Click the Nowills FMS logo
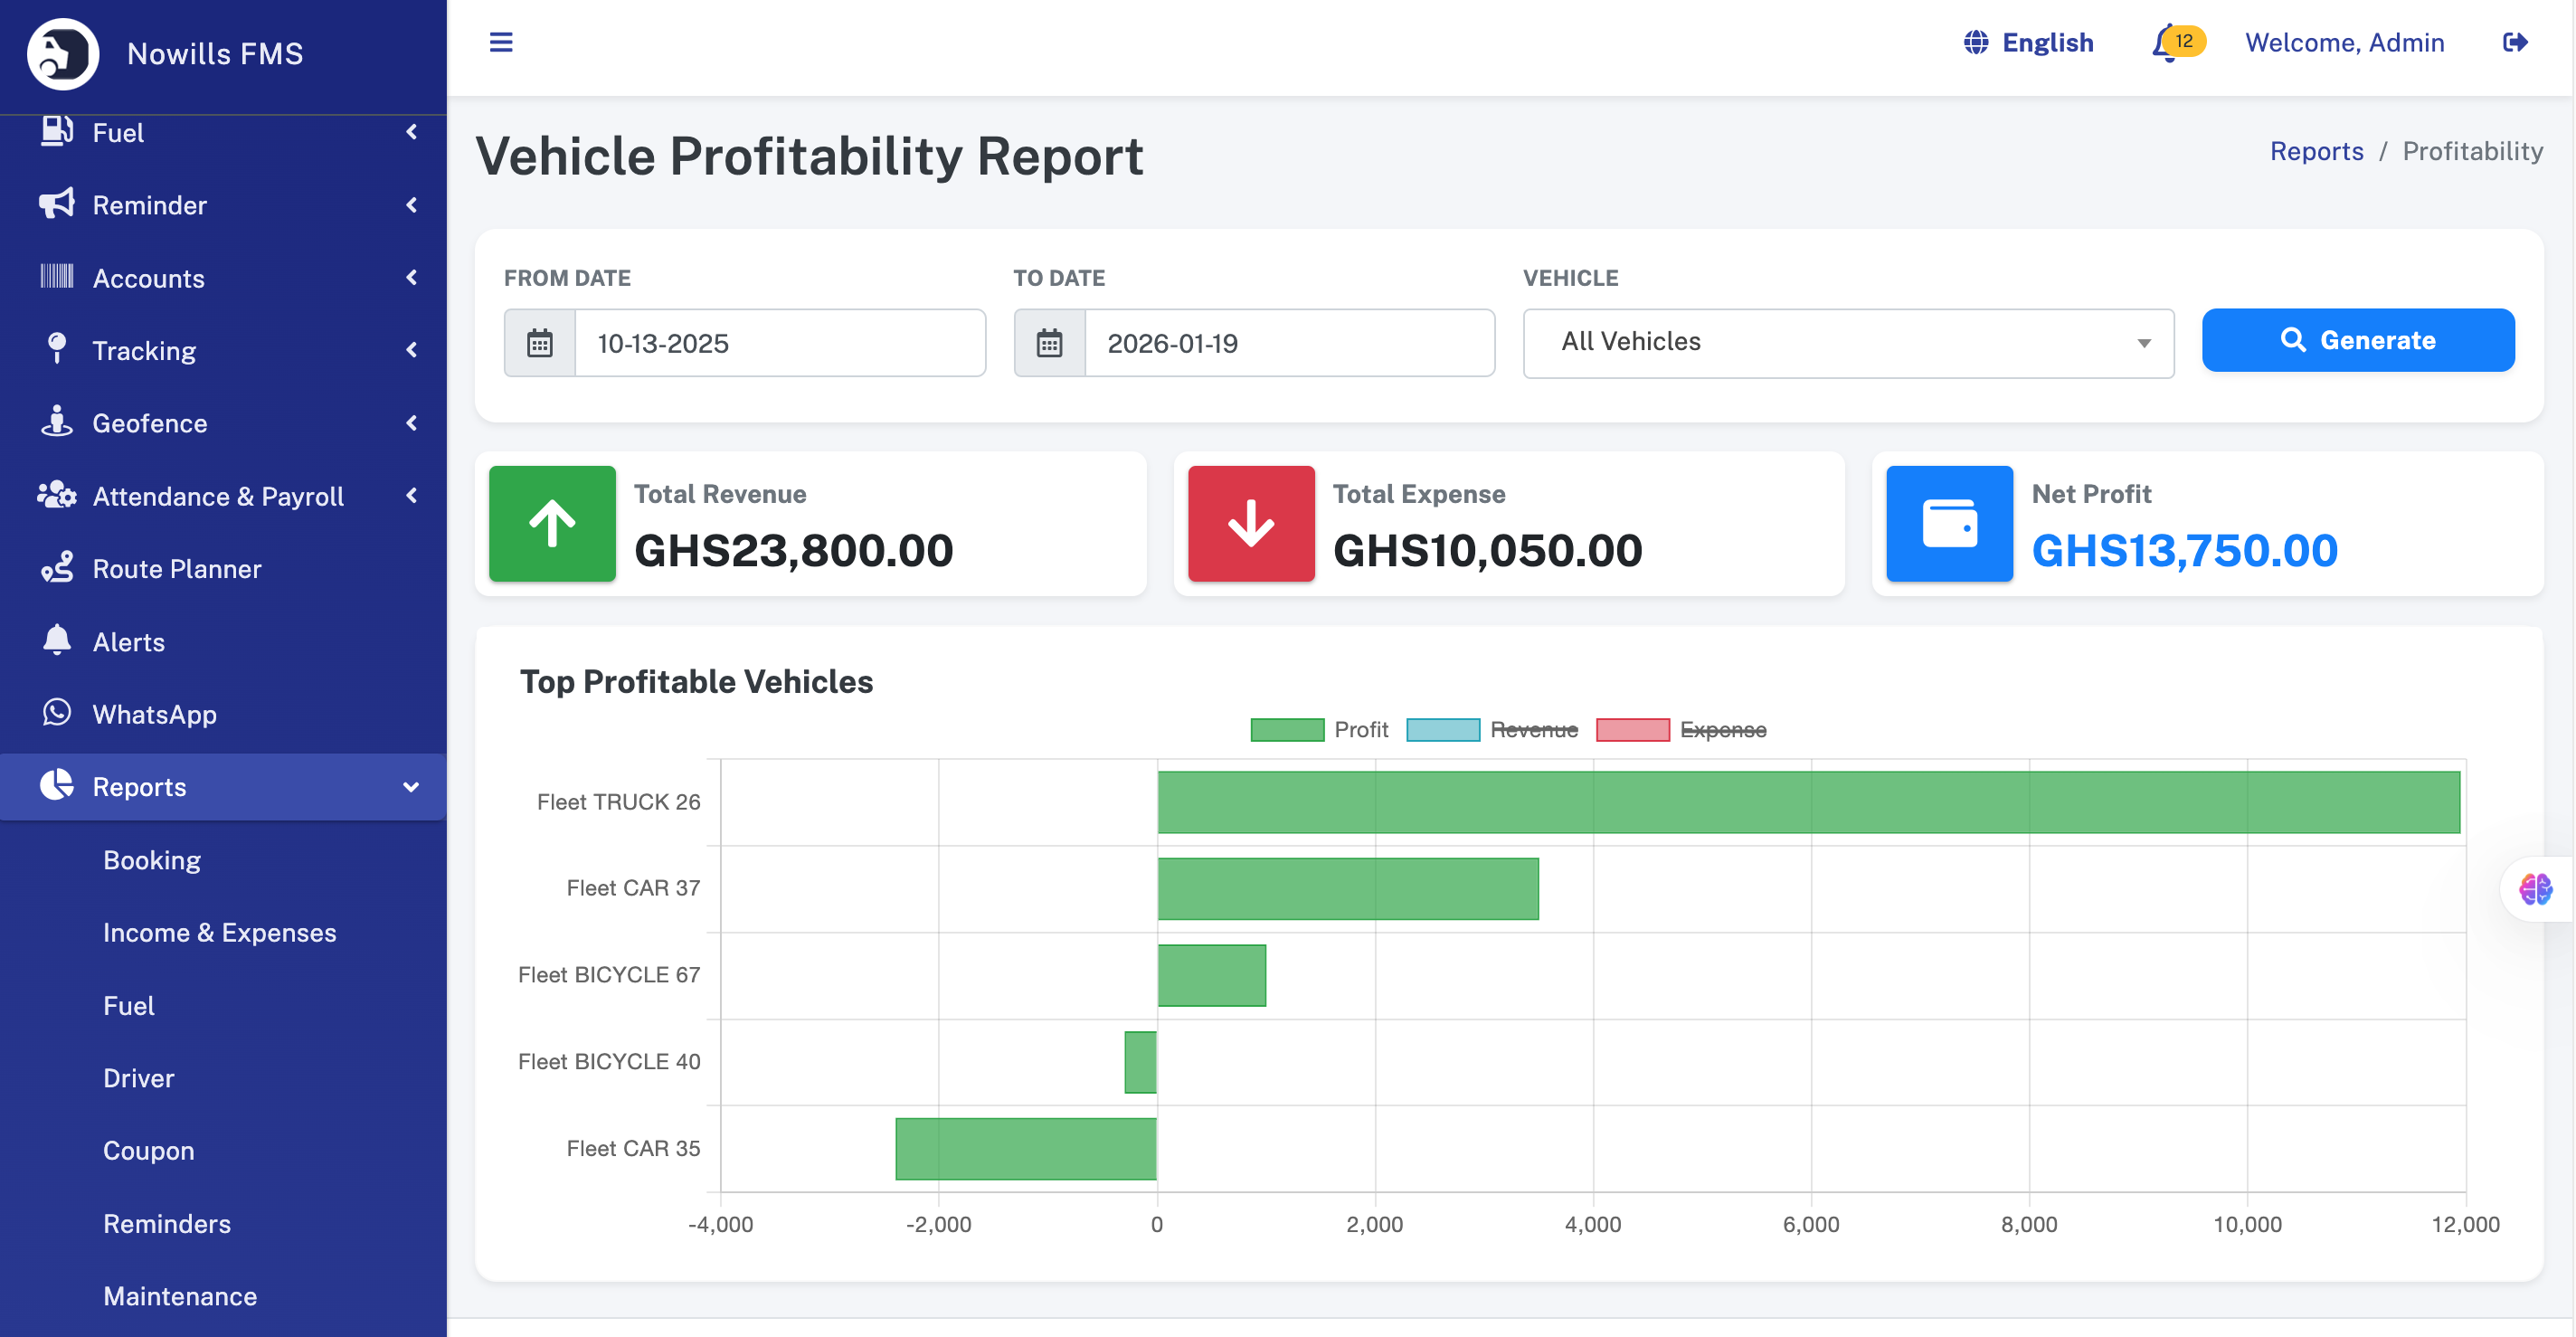This screenshot has height=1337, width=2576. pyautogui.click(x=63, y=53)
